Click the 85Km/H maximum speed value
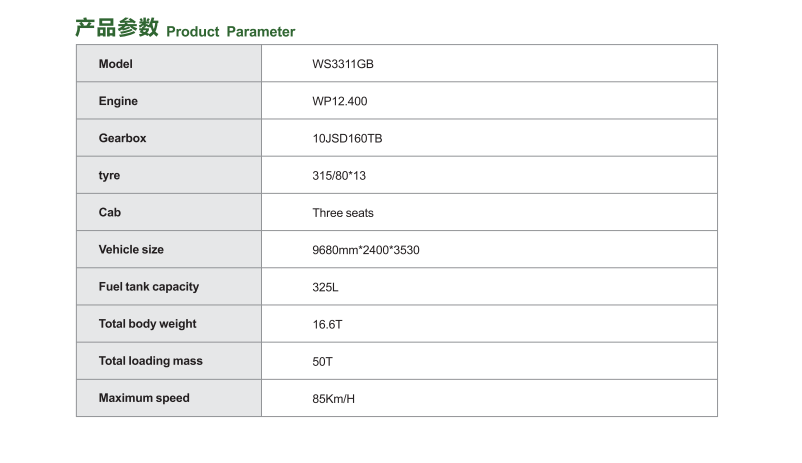The height and width of the screenshot is (463, 802). pos(333,399)
